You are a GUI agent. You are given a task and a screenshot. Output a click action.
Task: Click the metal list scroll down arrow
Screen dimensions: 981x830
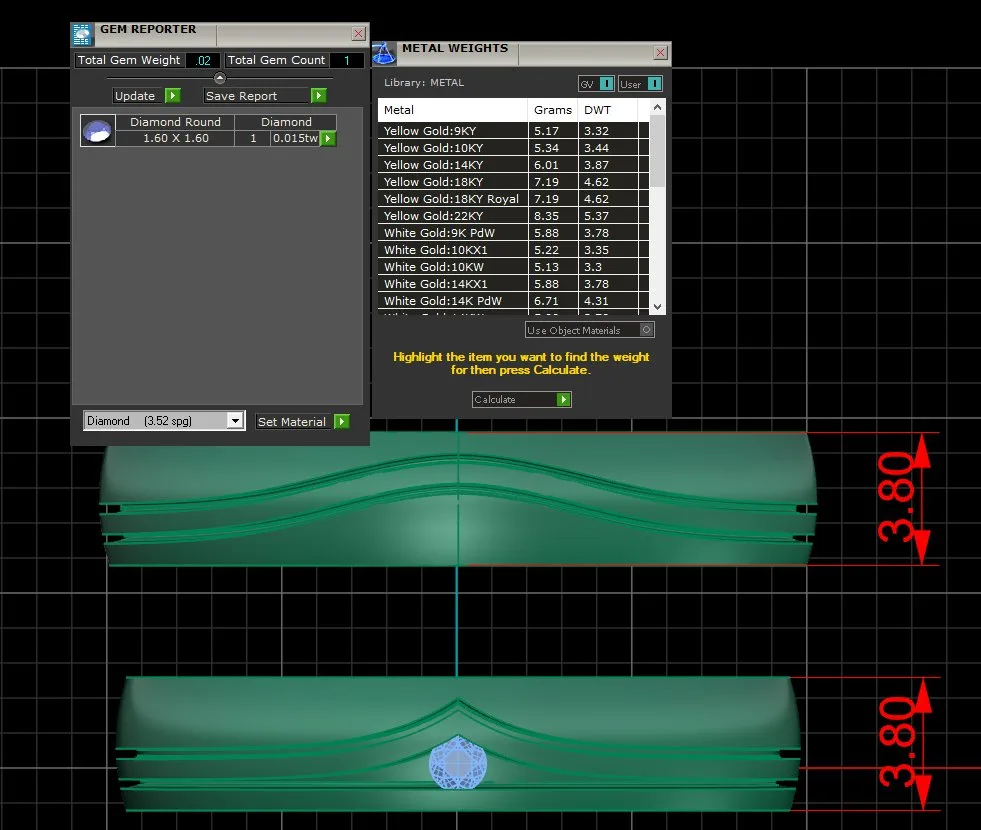[657, 306]
